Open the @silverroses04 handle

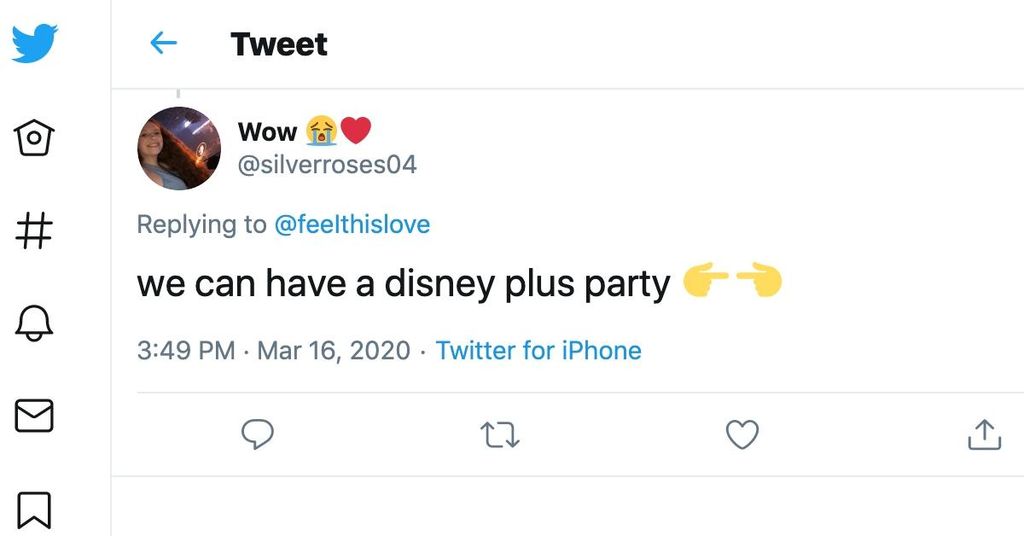(x=327, y=165)
